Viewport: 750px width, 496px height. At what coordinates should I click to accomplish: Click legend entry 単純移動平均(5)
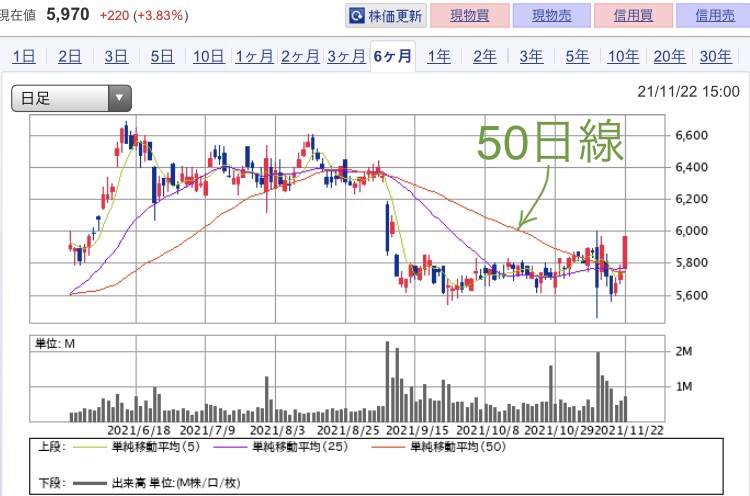[x=155, y=447]
